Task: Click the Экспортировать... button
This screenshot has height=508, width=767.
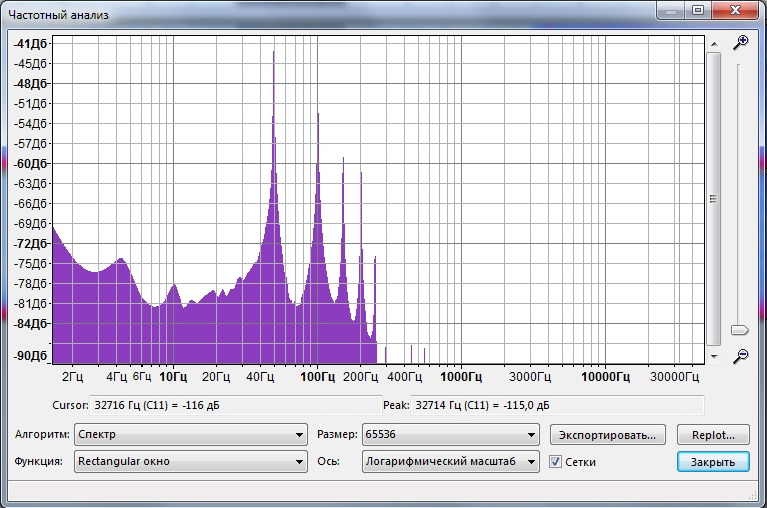Action: click(608, 435)
